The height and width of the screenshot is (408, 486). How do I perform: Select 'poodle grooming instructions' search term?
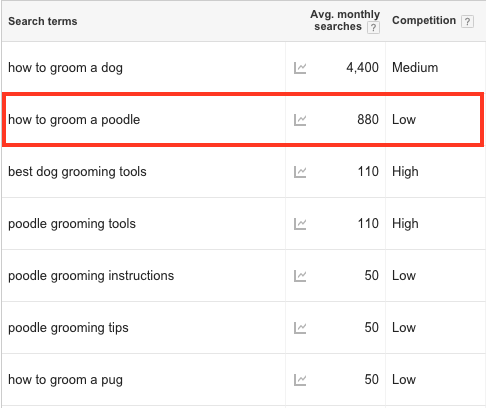pyautogui.click(x=91, y=276)
